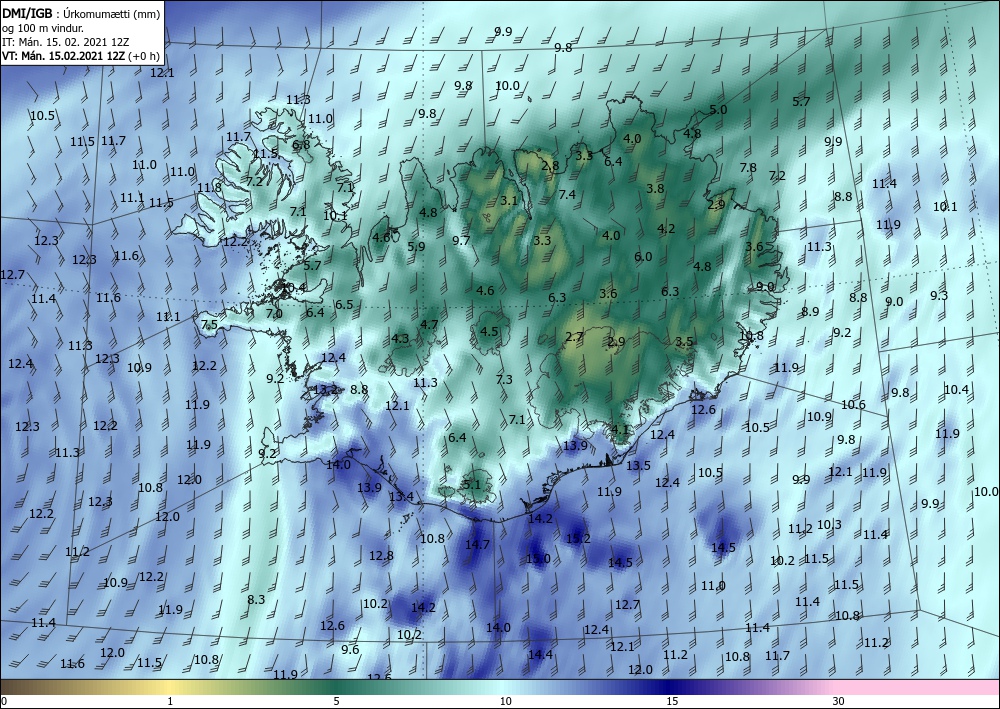Screen dimensions: 1000x709
Task: Click the map value '4.2'
Action: (x=666, y=228)
